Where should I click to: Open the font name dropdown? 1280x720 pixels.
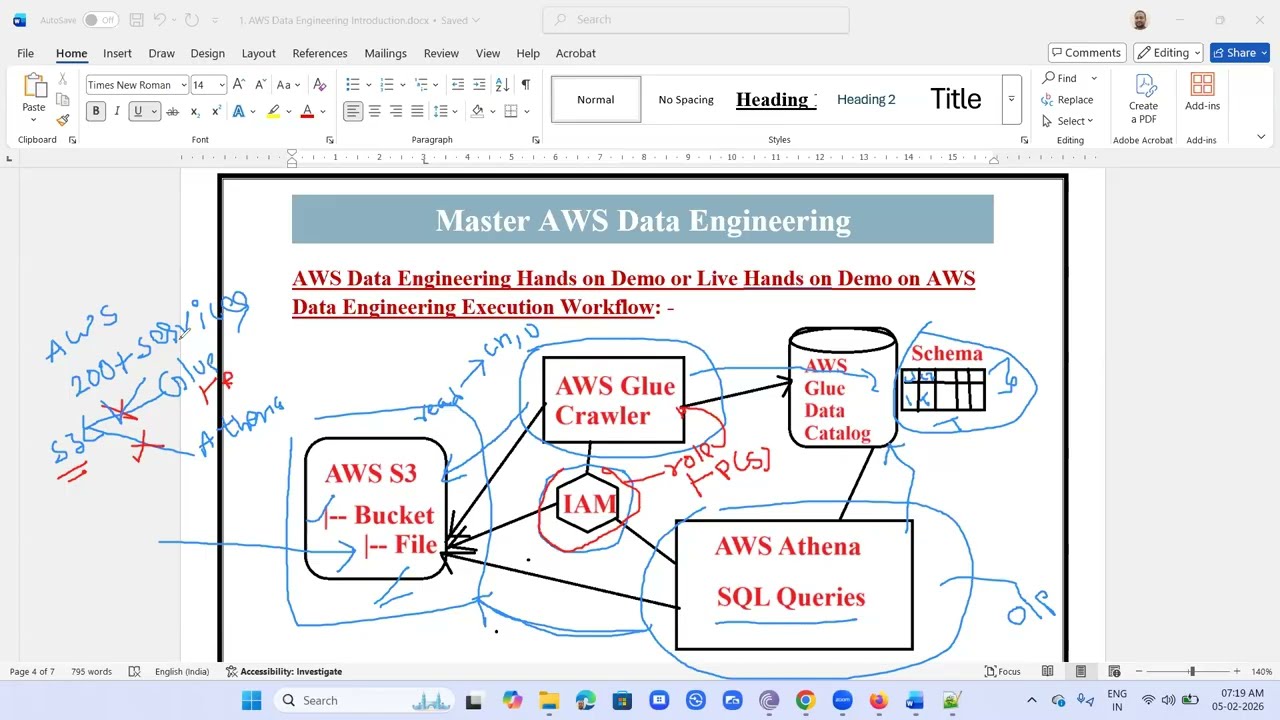pos(183,85)
